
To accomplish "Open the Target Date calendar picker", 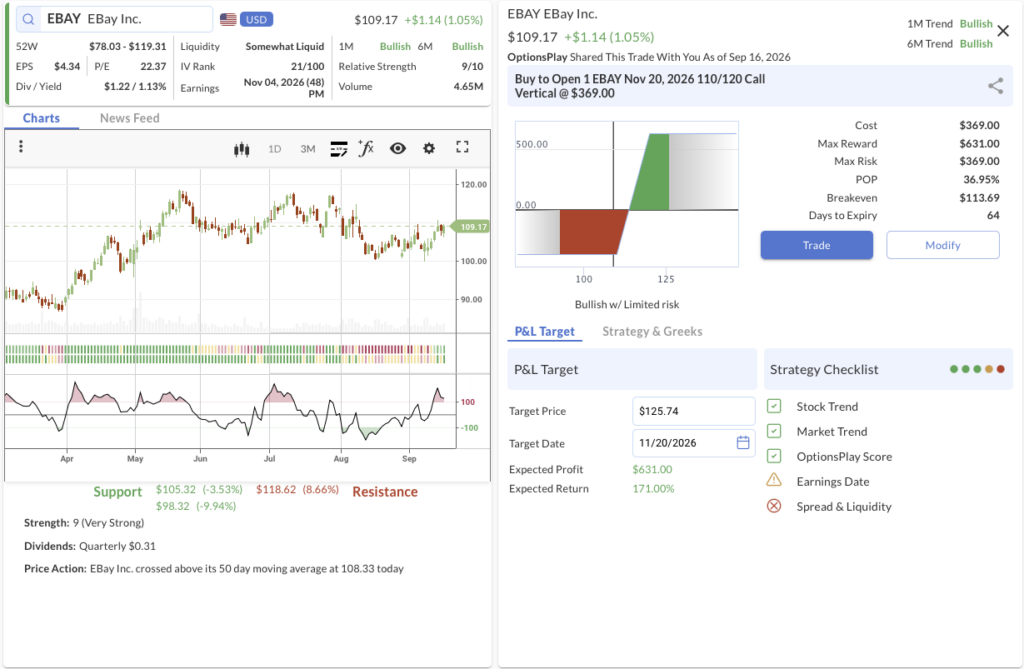I will click(743, 443).
